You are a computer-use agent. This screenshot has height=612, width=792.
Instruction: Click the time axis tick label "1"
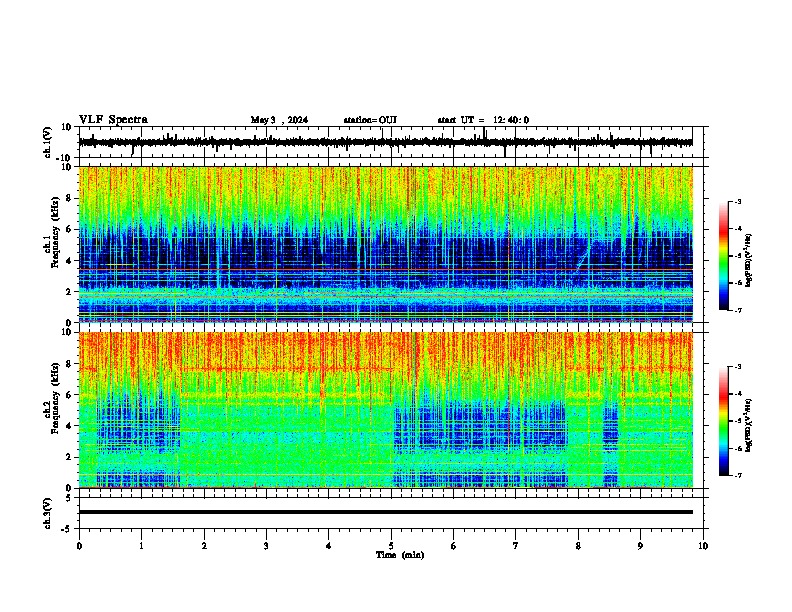[141, 546]
